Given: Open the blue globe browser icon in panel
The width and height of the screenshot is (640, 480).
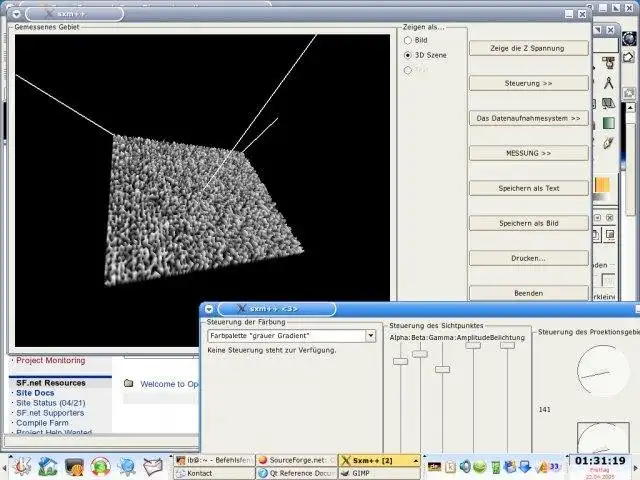Looking at the screenshot, I should [x=127, y=467].
